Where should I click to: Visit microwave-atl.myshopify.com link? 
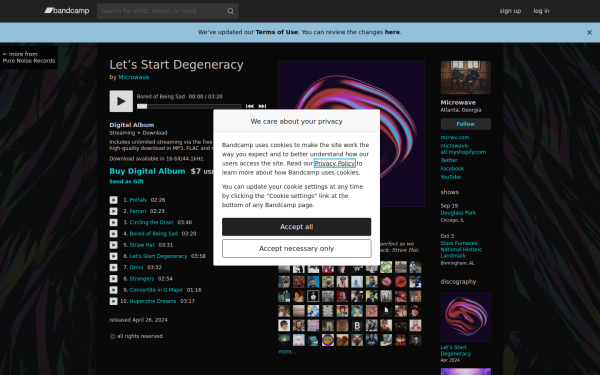point(463,149)
